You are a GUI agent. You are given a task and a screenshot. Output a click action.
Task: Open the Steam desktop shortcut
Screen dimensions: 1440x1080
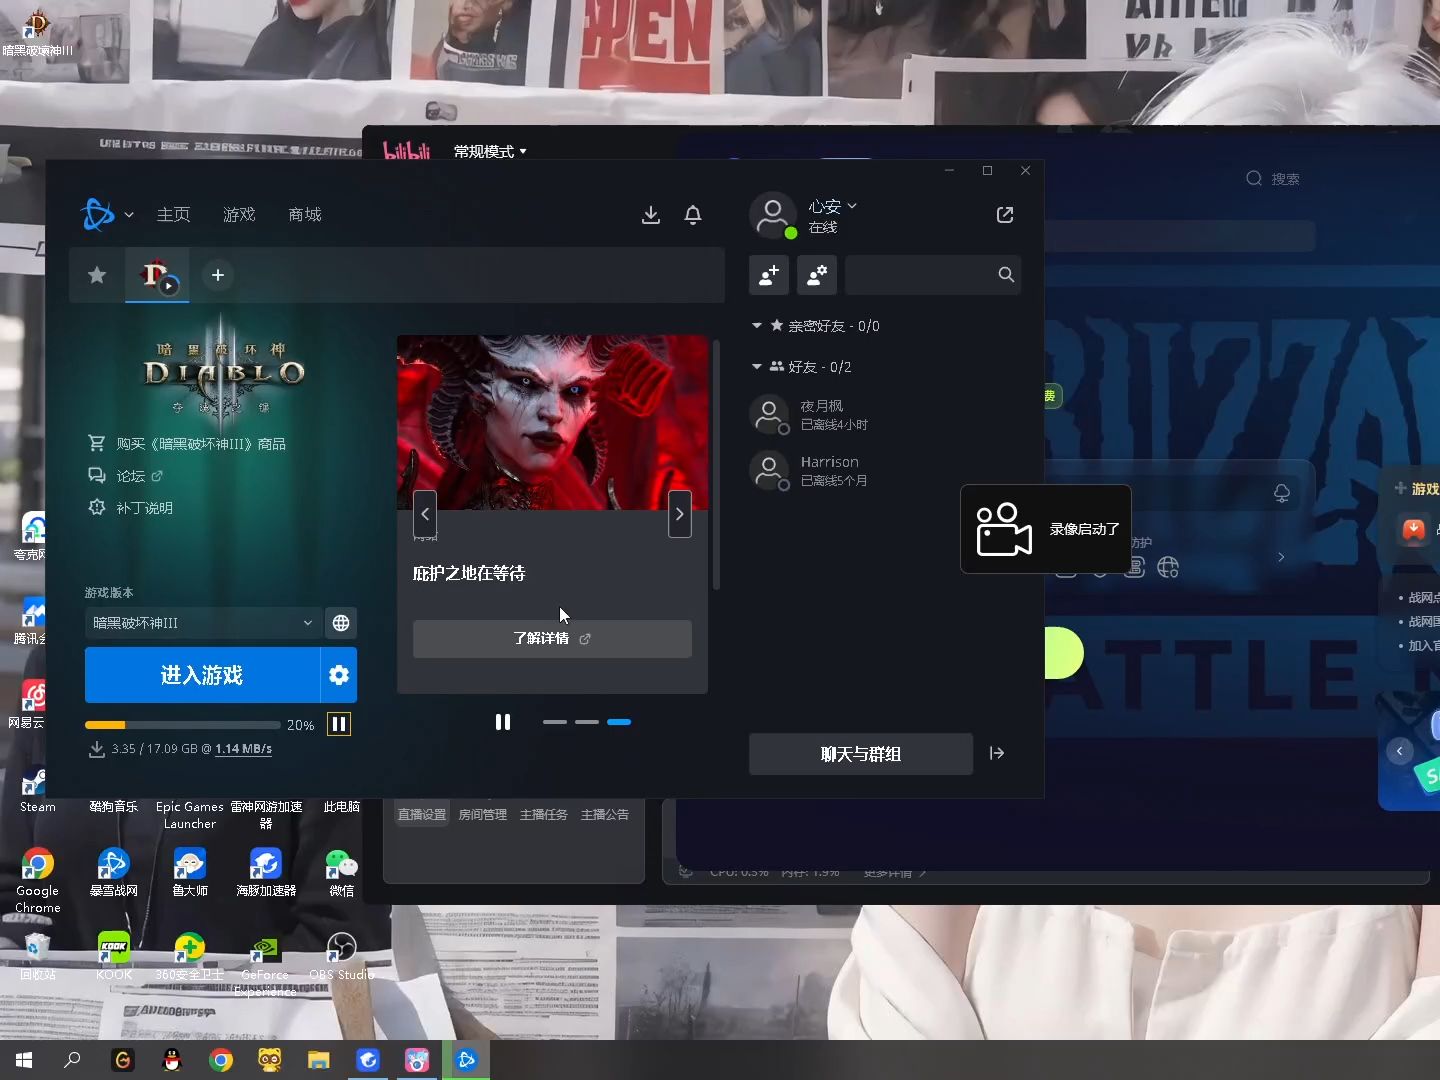click(38, 789)
